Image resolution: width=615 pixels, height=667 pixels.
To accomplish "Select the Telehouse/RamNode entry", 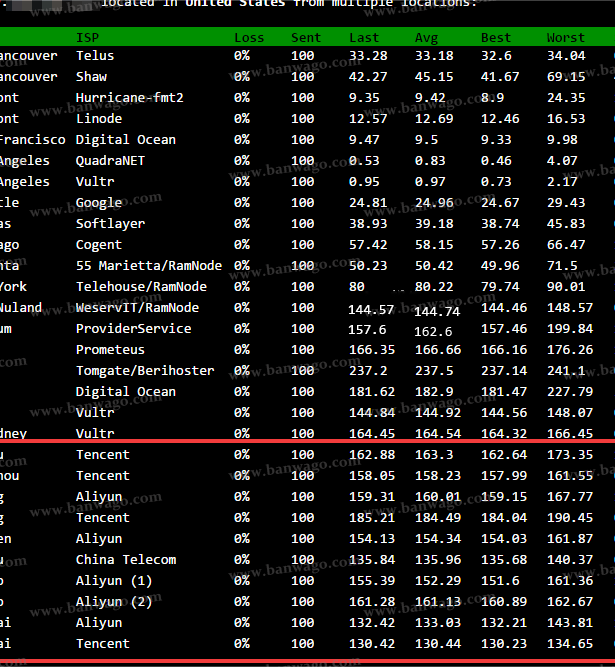I will pos(141,287).
